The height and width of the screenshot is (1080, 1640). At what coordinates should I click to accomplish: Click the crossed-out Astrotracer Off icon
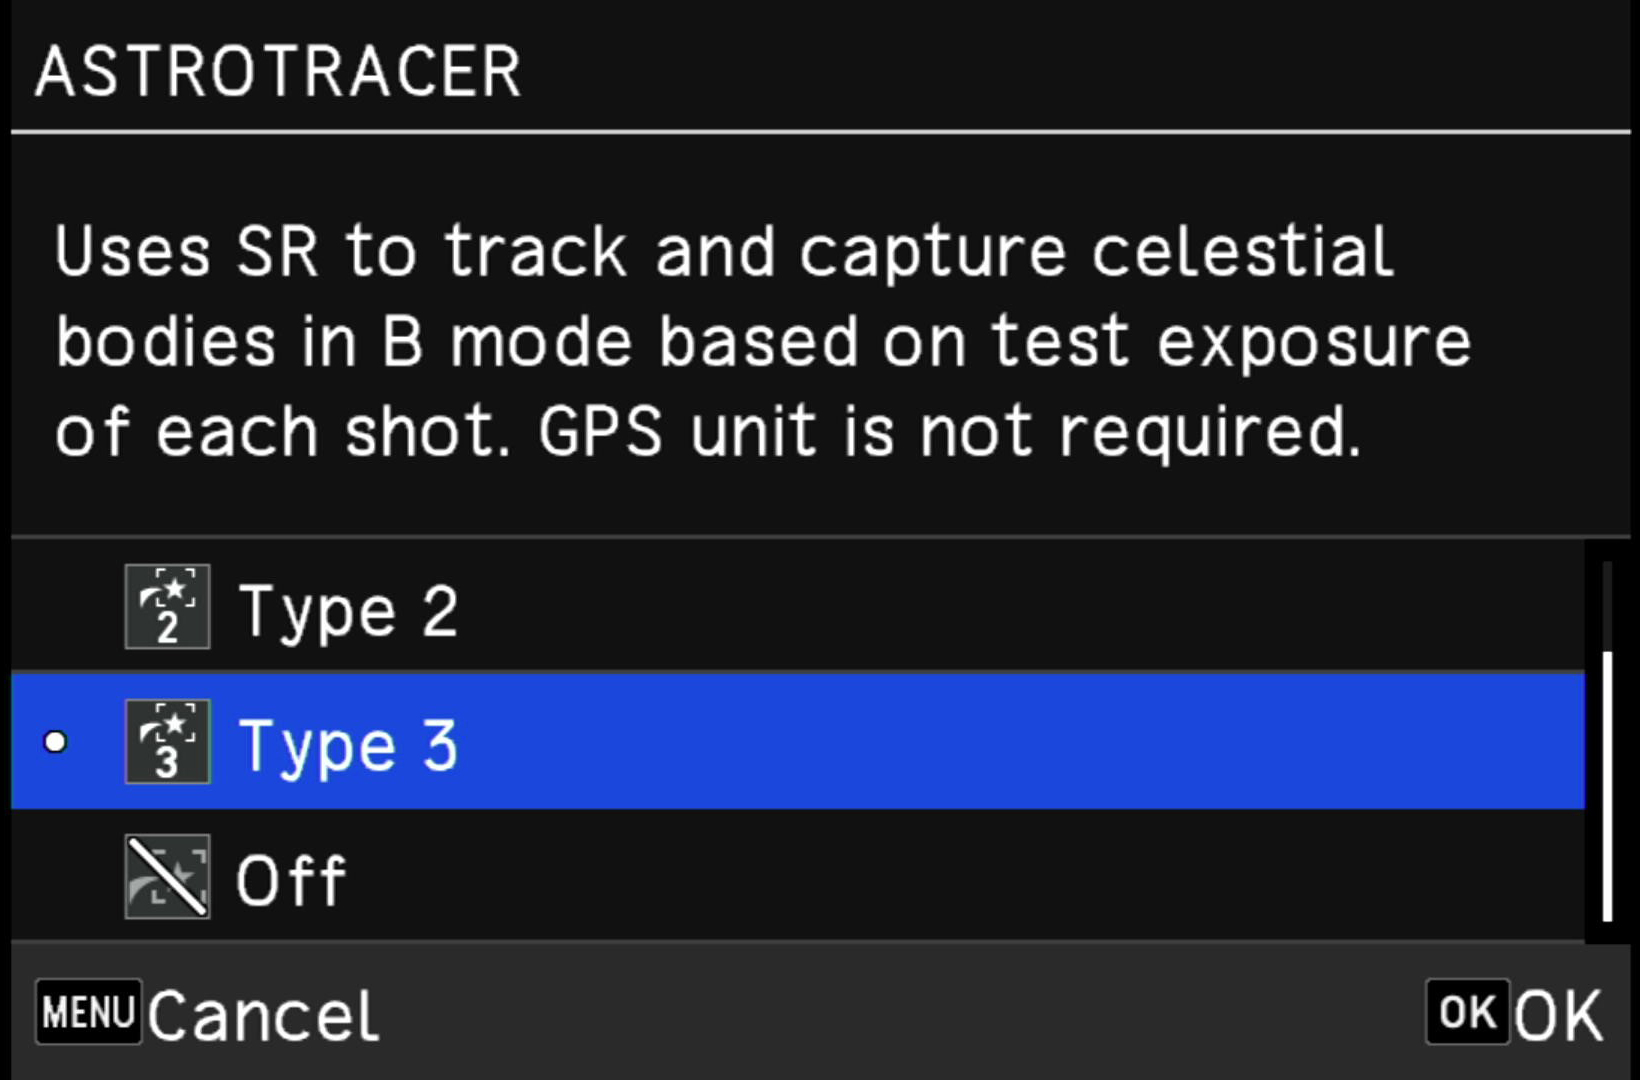tap(167, 876)
